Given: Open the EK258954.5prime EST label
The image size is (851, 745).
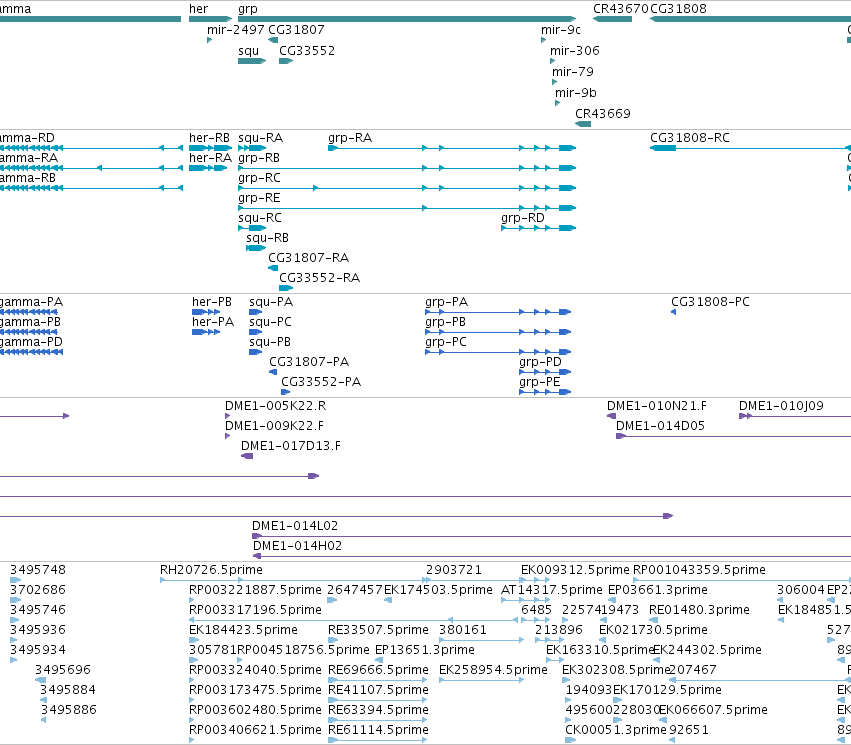Looking at the screenshot, I should coord(493,670).
